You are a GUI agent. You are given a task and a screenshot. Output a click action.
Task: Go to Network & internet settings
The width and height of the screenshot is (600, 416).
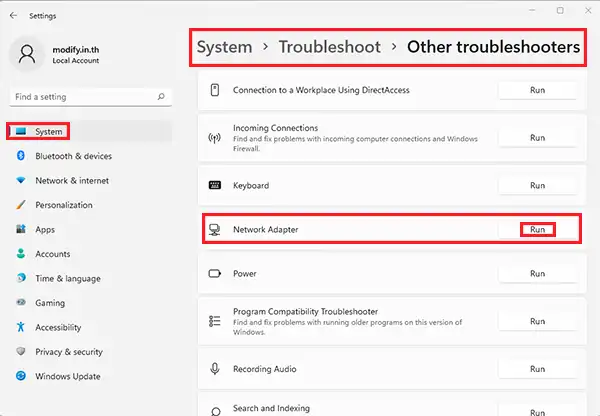72,181
